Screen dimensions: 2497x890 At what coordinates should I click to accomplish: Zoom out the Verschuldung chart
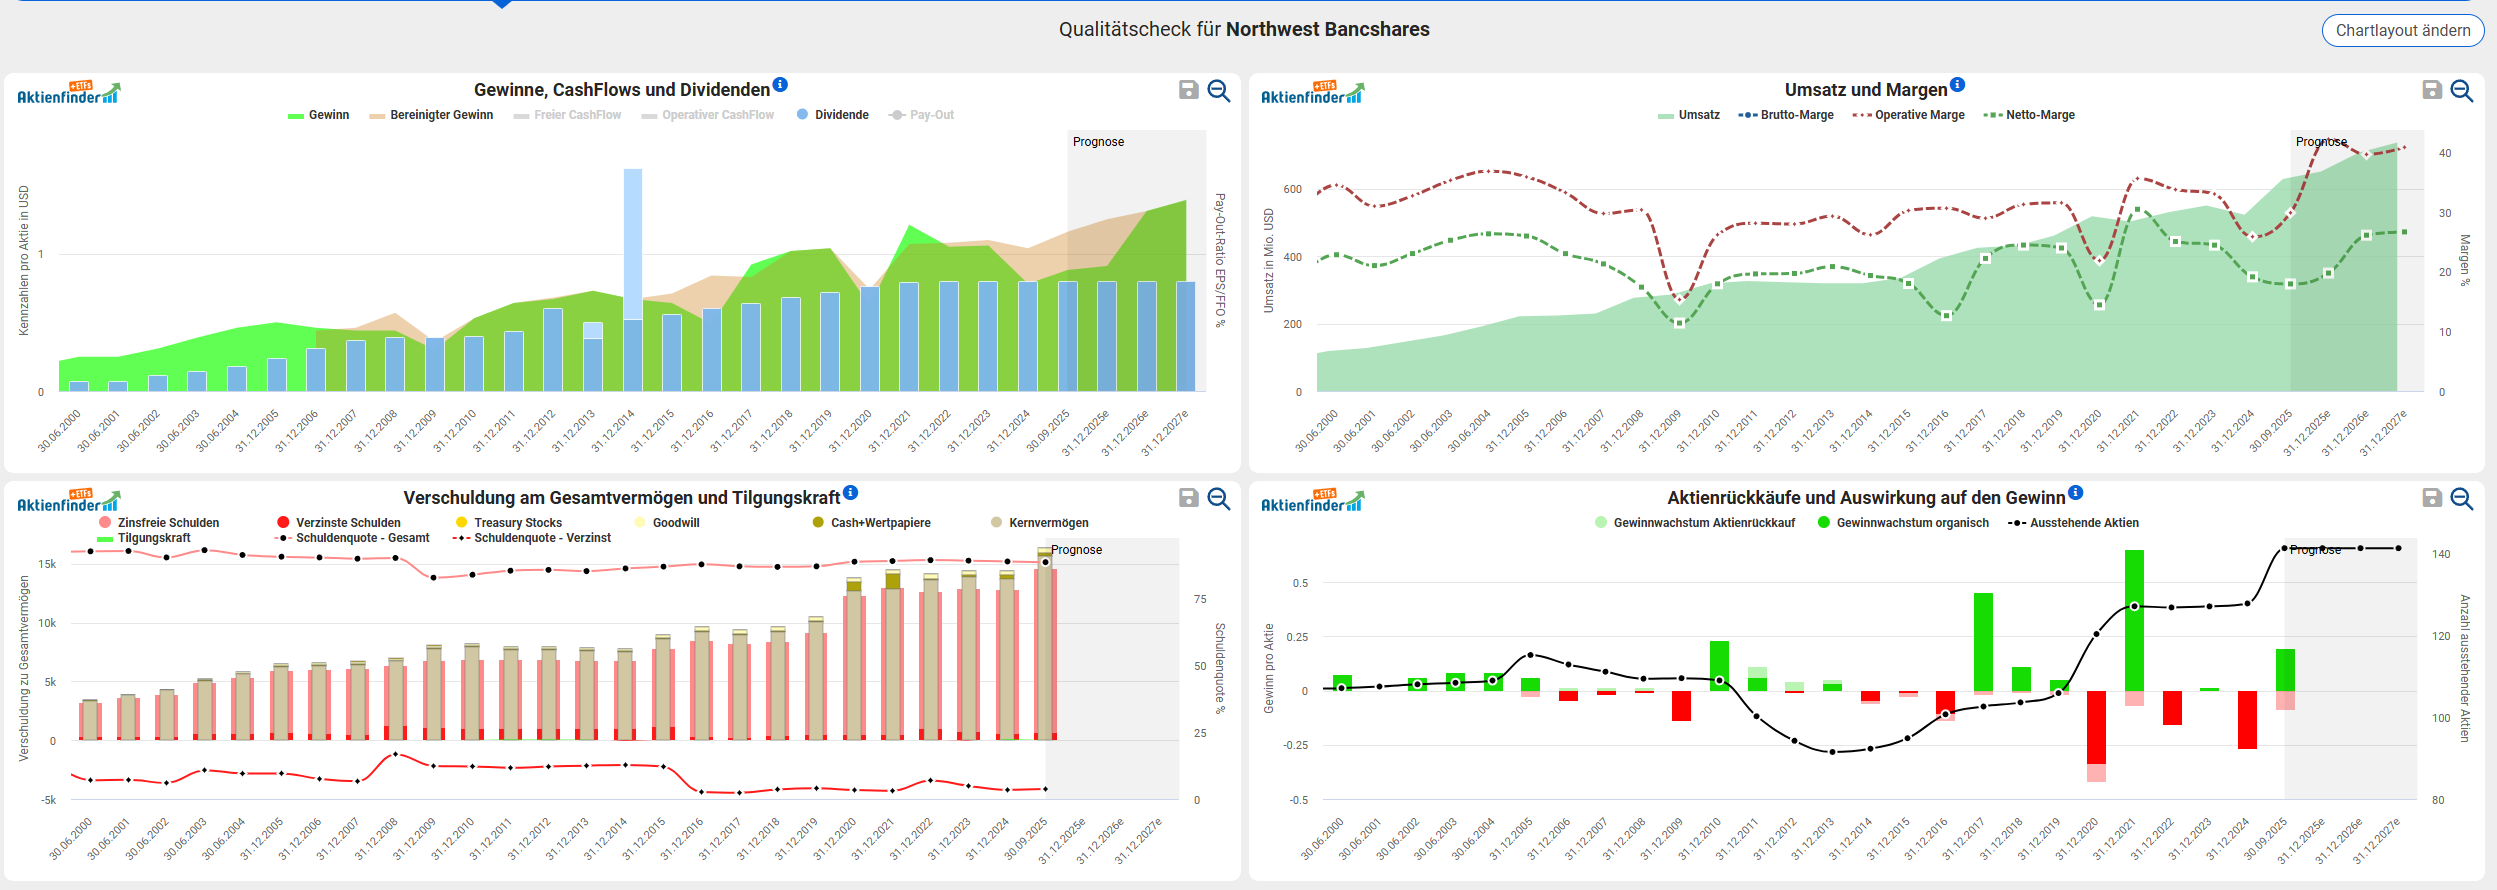[x=1218, y=498]
